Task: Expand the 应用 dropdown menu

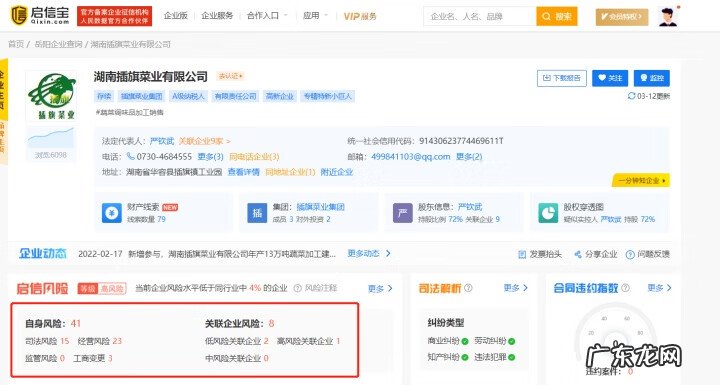Action: tap(315, 16)
